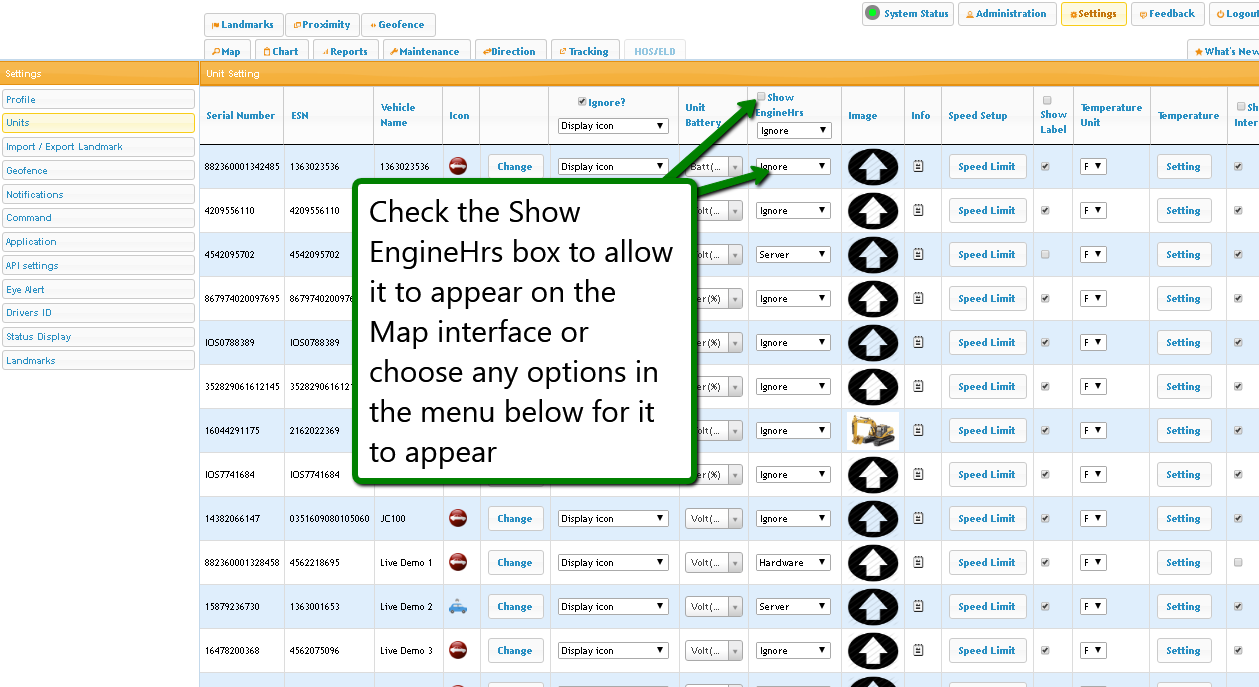Click the excavator image thumbnail
The height and width of the screenshot is (687, 1259).
coord(872,431)
